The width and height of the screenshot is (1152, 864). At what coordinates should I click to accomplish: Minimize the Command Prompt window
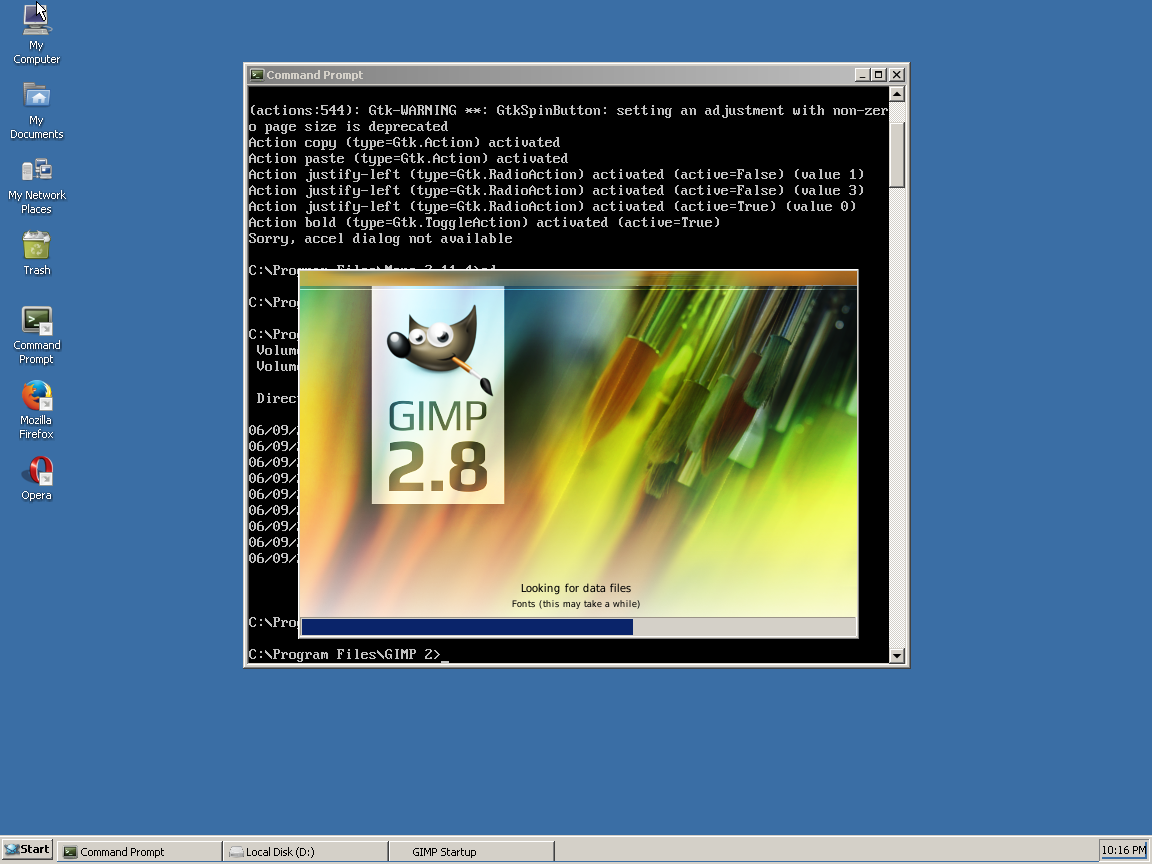coord(863,75)
